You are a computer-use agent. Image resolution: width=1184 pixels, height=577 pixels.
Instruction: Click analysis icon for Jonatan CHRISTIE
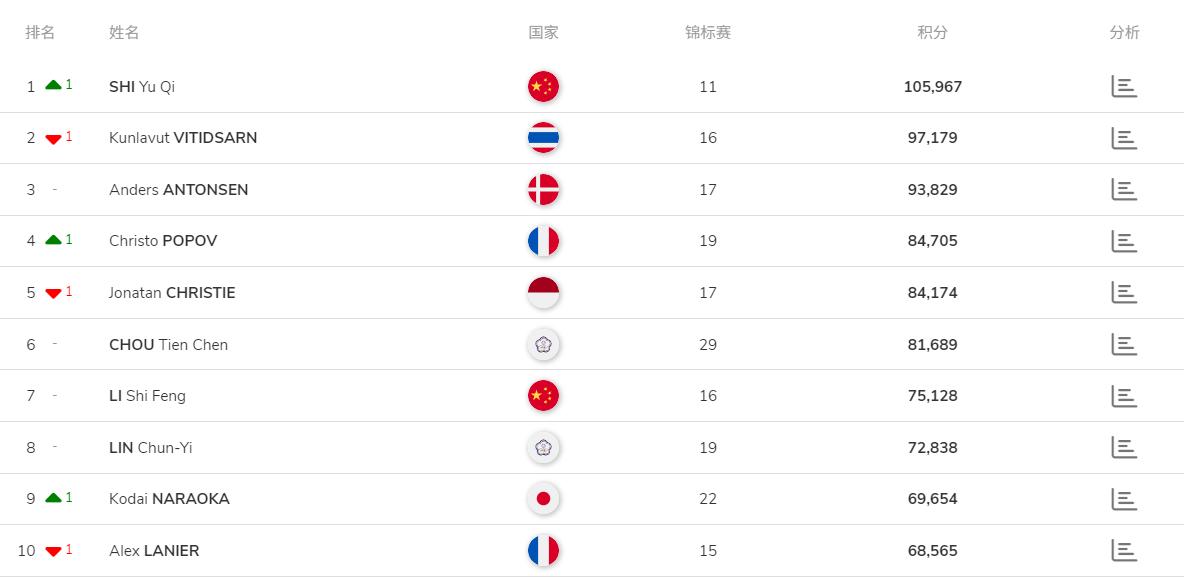coord(1124,292)
